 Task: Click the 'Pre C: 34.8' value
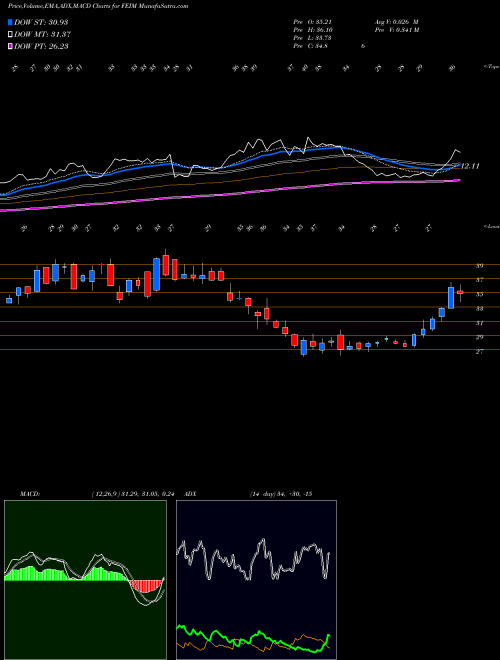311,46
